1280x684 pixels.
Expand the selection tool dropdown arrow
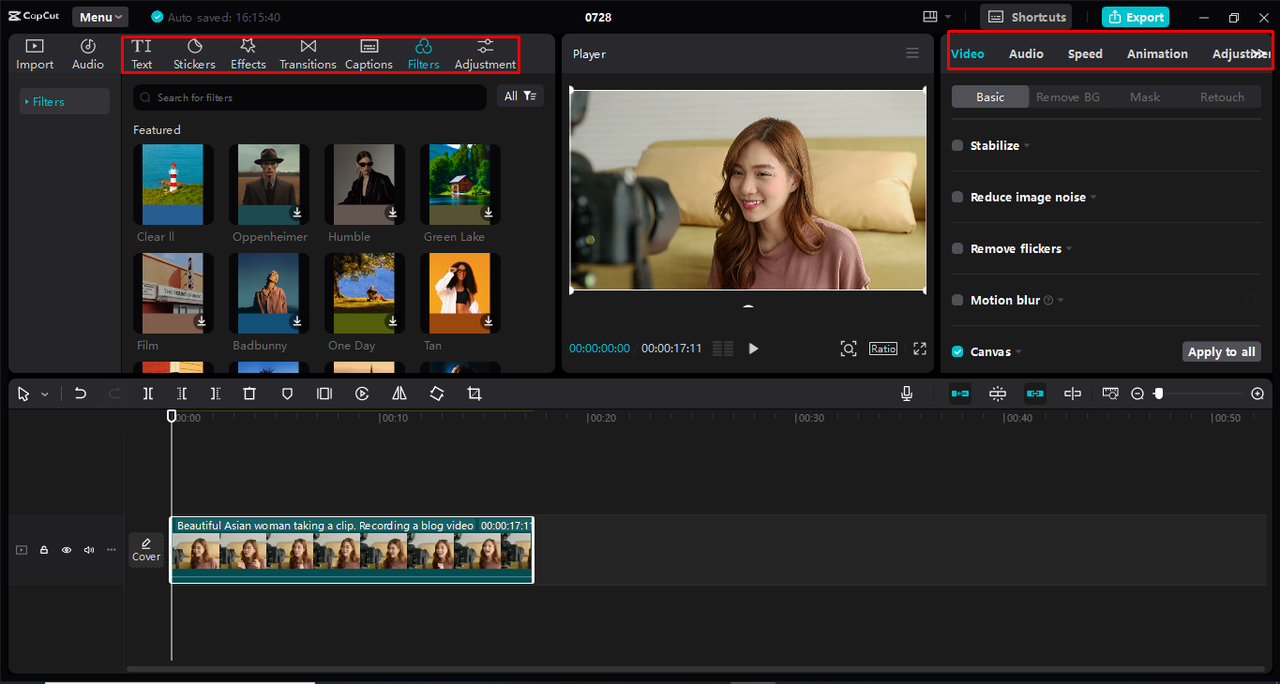coord(45,395)
